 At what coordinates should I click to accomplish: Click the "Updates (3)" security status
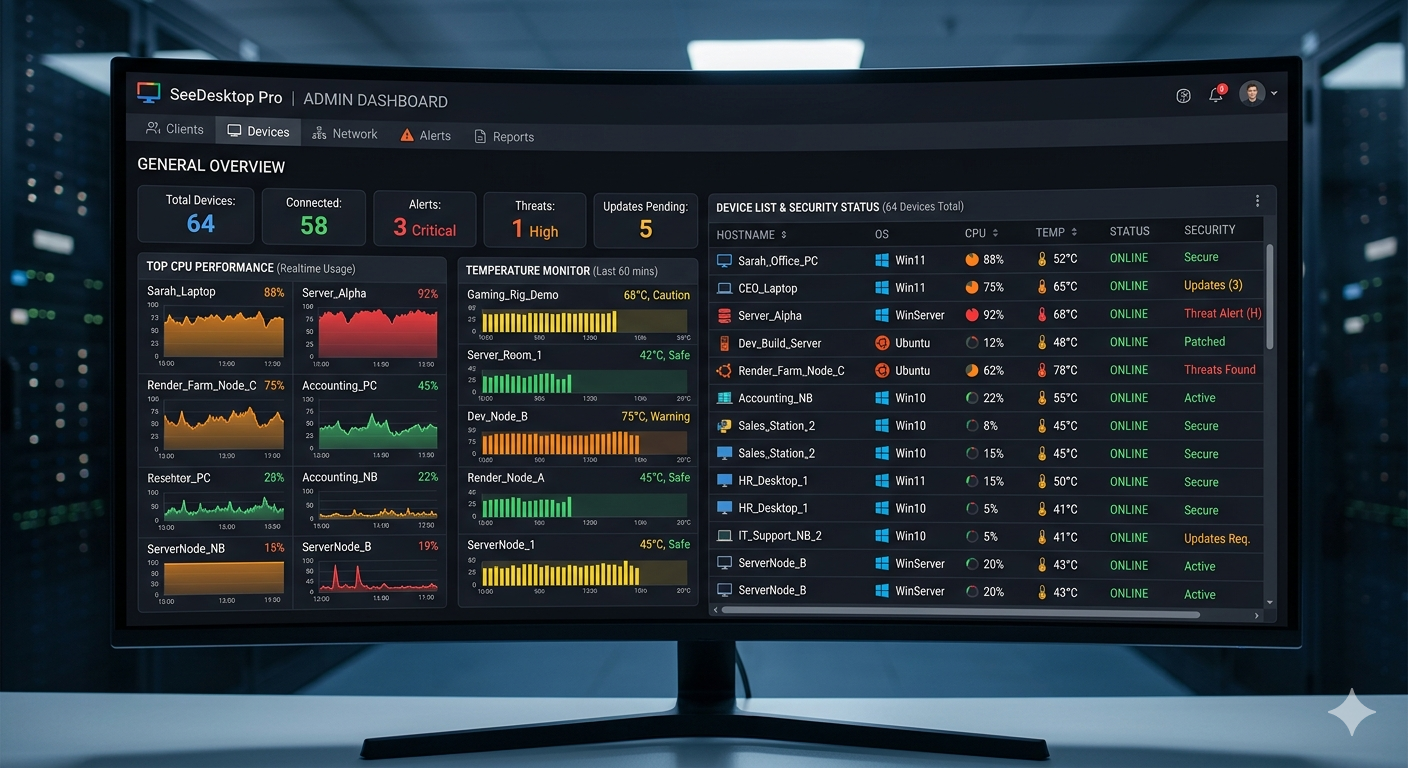[1213, 285]
